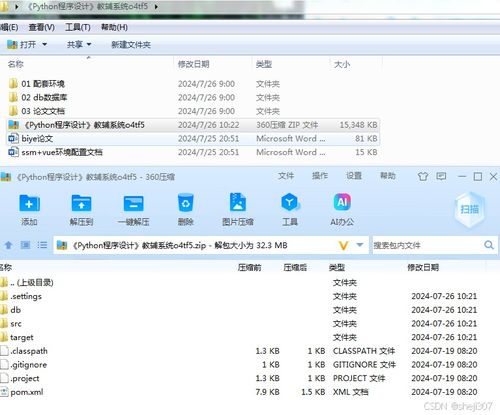Screen dimensions: 500x415
Task: Click the 添加 (Add) icon in 360压缩
Action: (29, 203)
